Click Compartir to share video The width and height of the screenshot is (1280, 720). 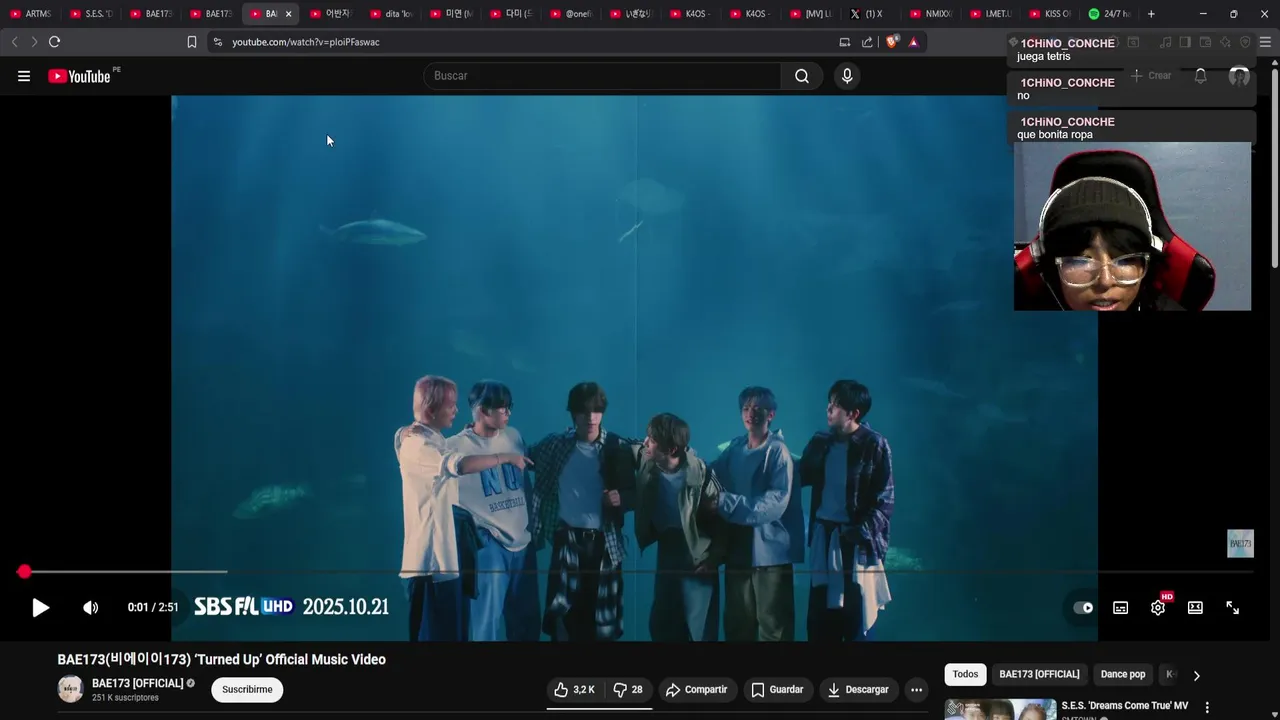pyautogui.click(x=697, y=690)
